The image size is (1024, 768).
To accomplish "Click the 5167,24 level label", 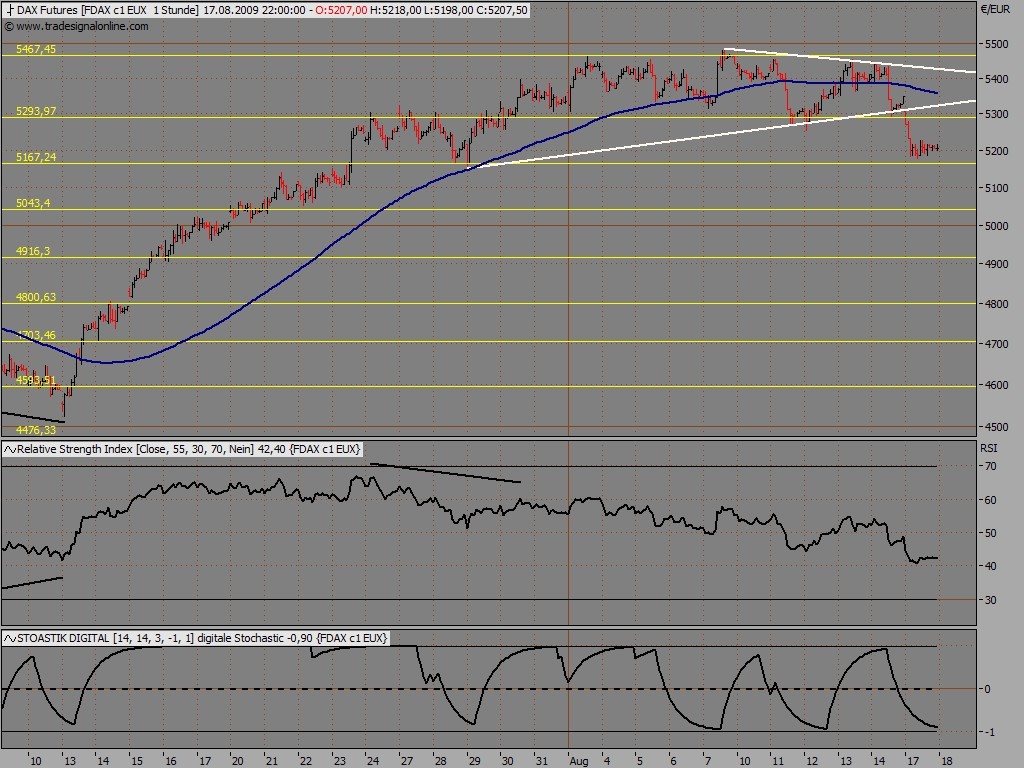I will coord(36,157).
